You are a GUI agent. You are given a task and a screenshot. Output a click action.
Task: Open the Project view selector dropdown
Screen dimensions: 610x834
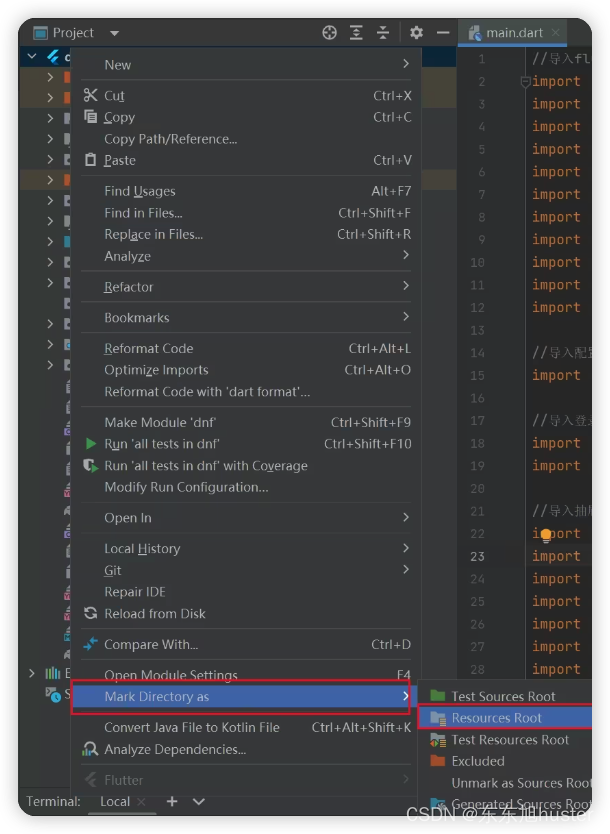coord(113,32)
